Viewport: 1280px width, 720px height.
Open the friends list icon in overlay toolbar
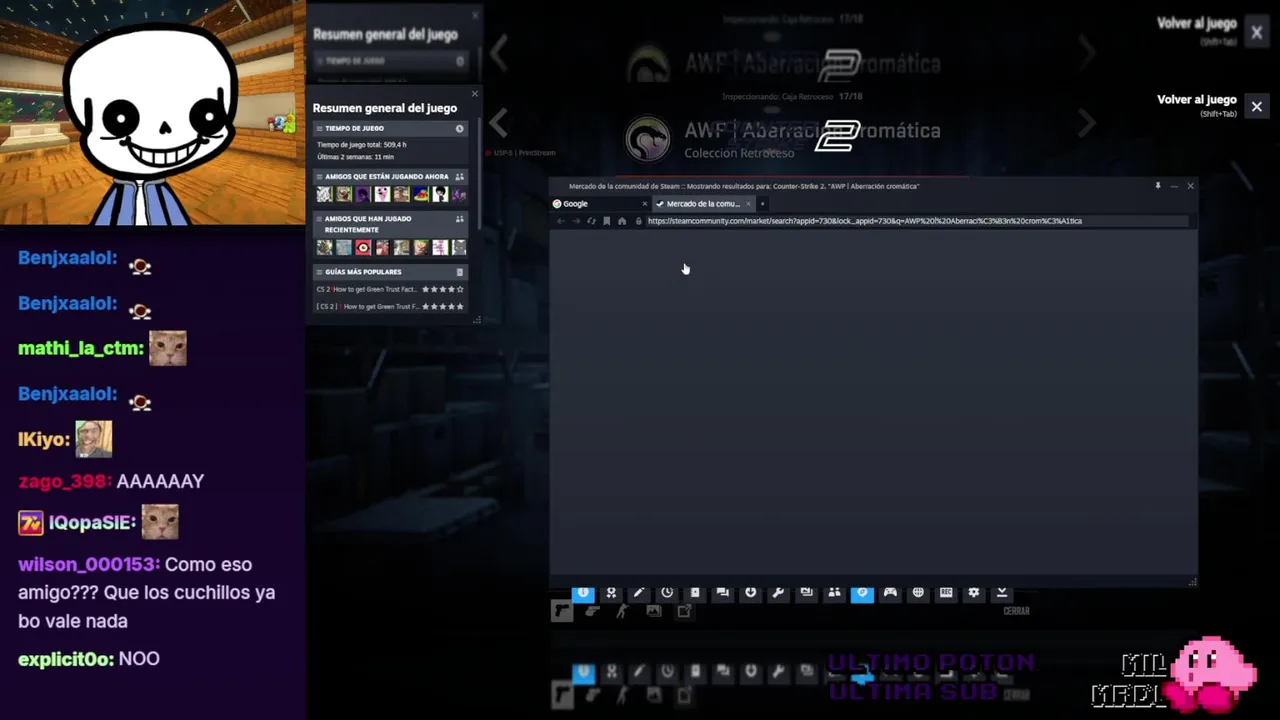point(834,593)
